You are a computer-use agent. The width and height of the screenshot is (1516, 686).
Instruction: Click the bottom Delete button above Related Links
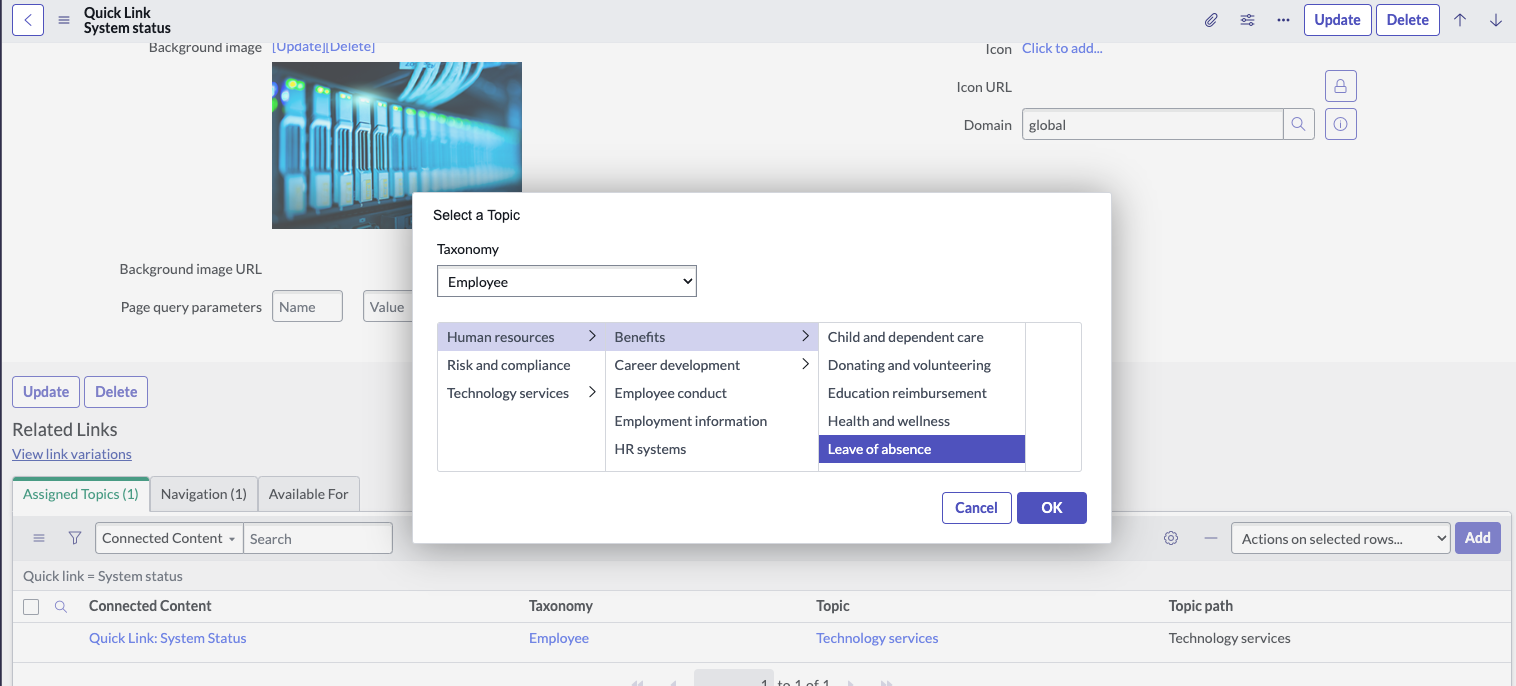pos(116,392)
